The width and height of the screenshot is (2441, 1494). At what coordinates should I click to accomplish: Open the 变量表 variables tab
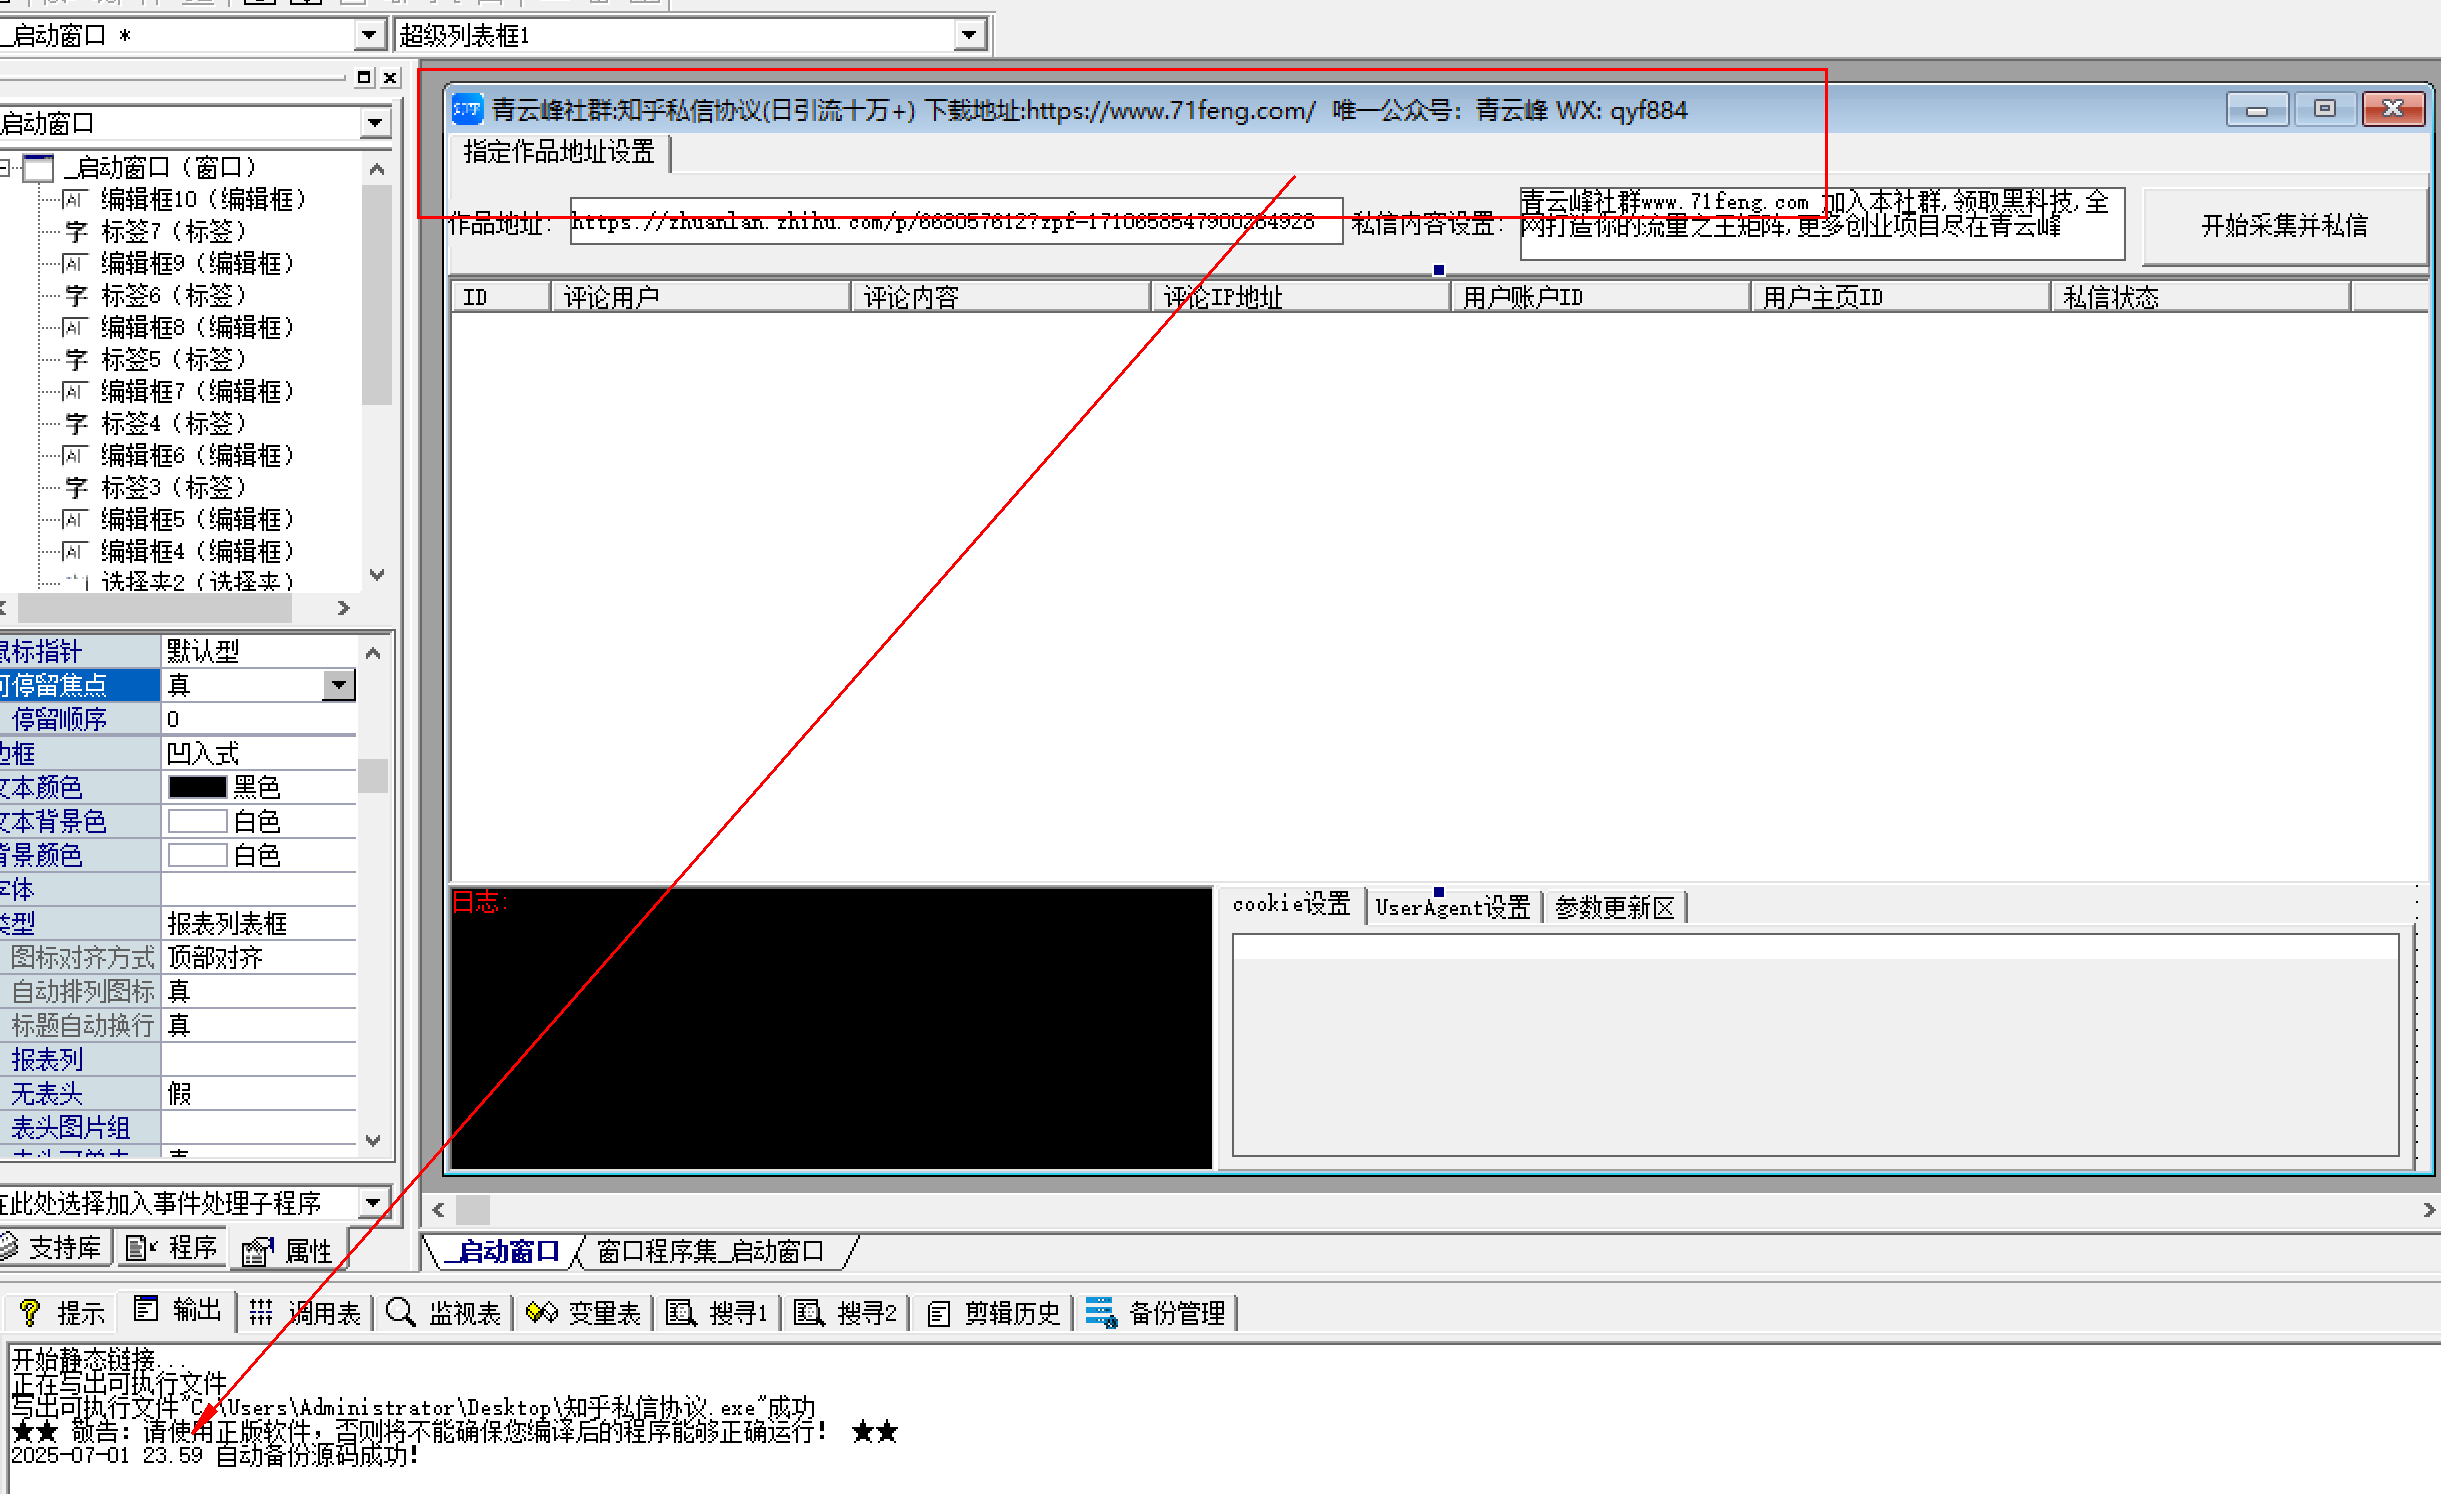[x=583, y=1312]
